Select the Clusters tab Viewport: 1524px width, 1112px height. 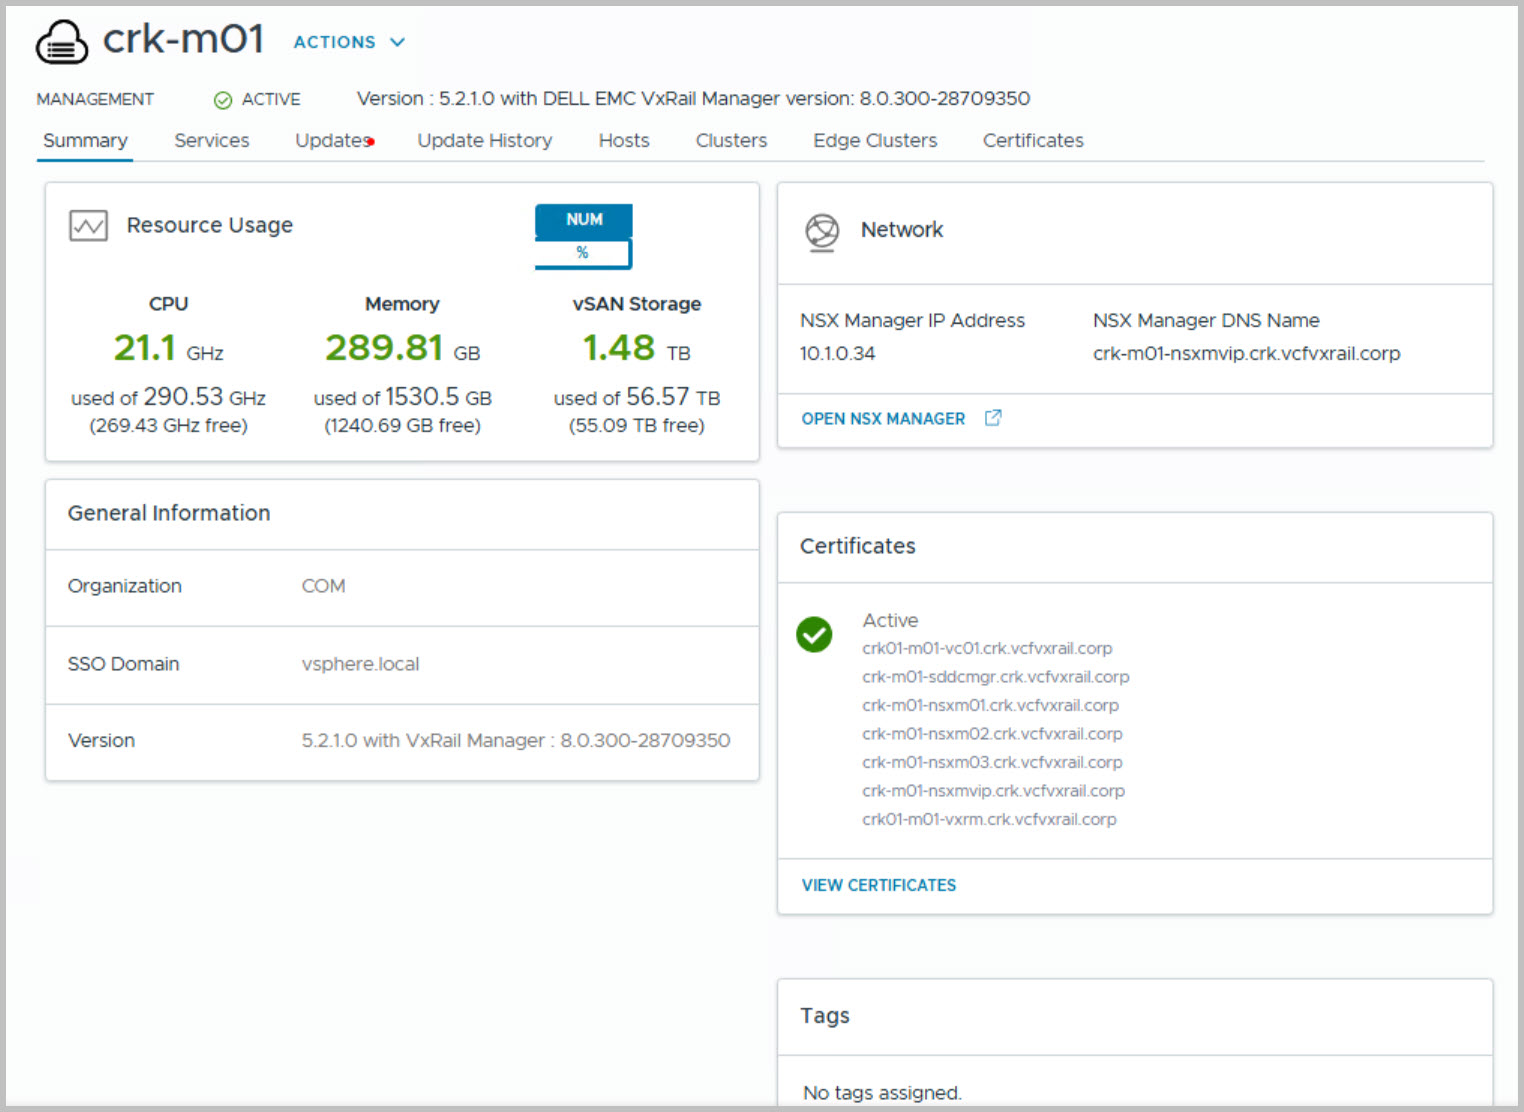click(x=731, y=141)
